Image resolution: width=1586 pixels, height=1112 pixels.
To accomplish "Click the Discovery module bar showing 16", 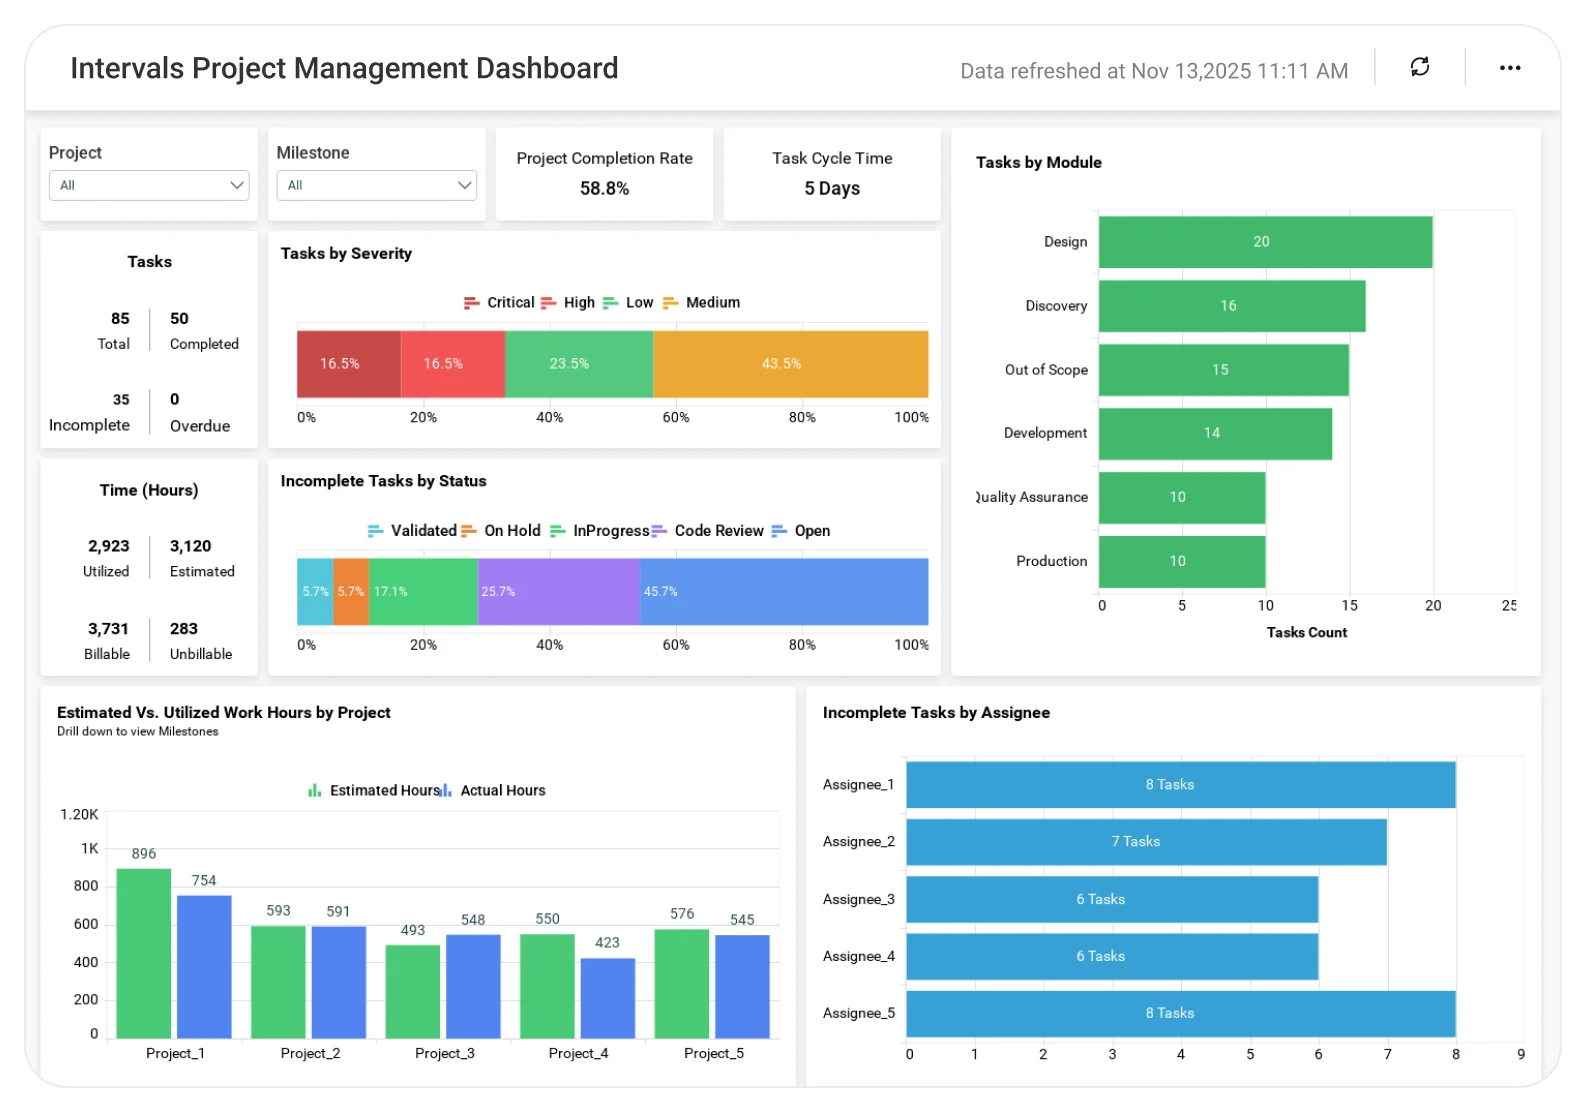I will [1232, 306].
